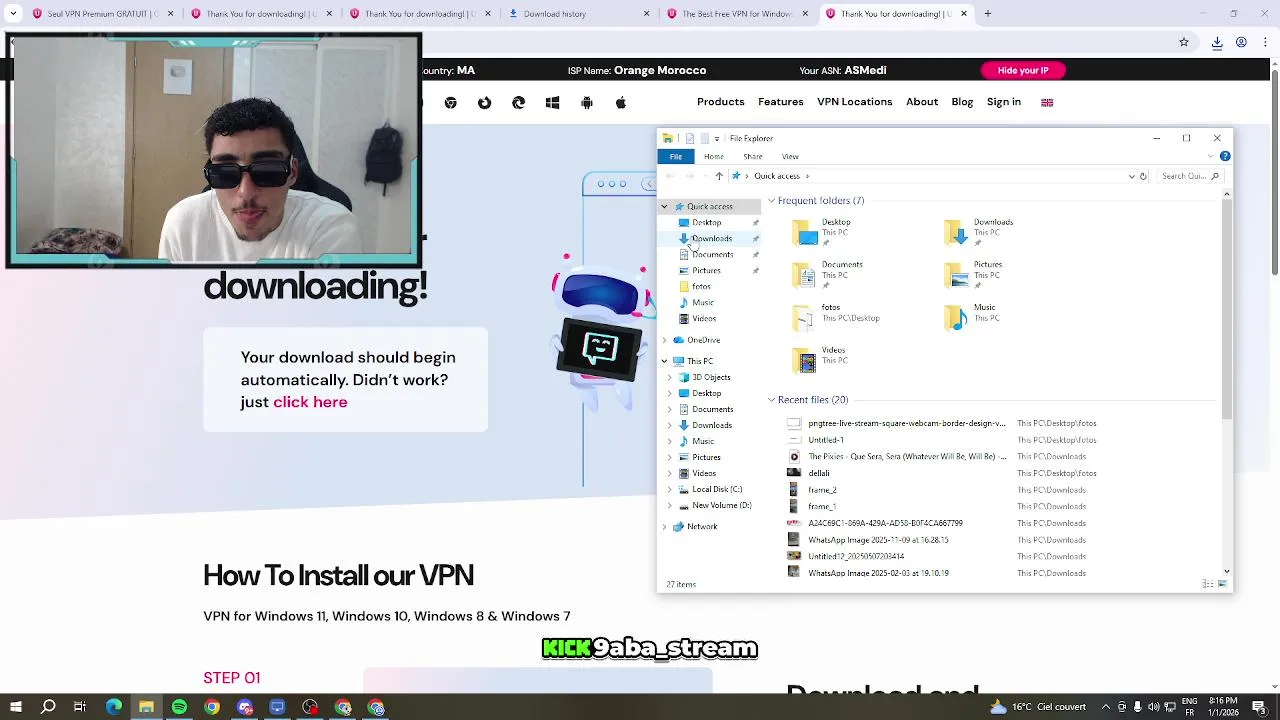Expand the File Explorer ribbon chevron
Image resolution: width=1280 pixels, height=720 pixels.
tap(1211, 156)
